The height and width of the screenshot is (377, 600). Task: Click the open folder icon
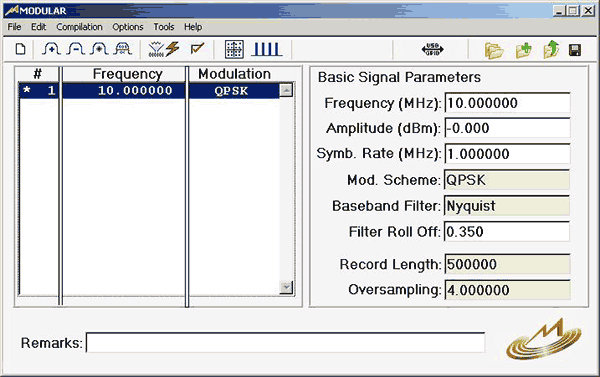click(x=494, y=50)
